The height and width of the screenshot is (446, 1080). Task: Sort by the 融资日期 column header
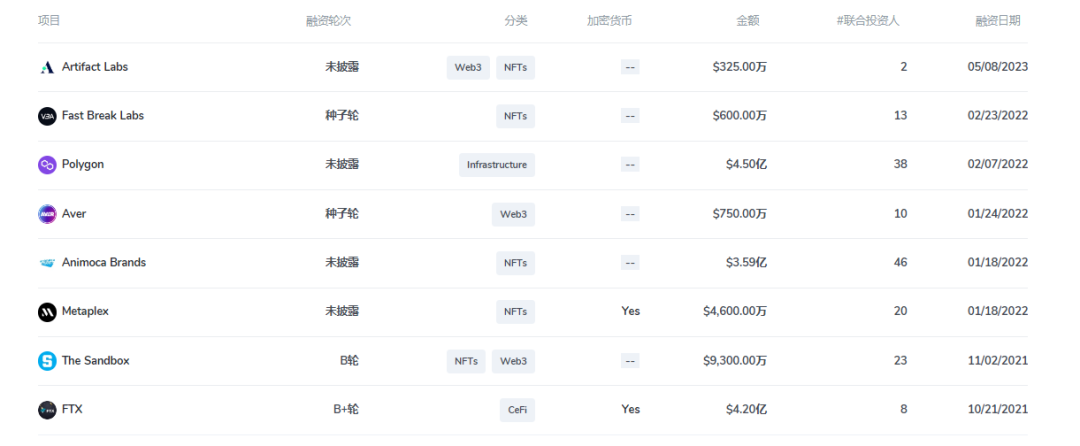point(998,21)
